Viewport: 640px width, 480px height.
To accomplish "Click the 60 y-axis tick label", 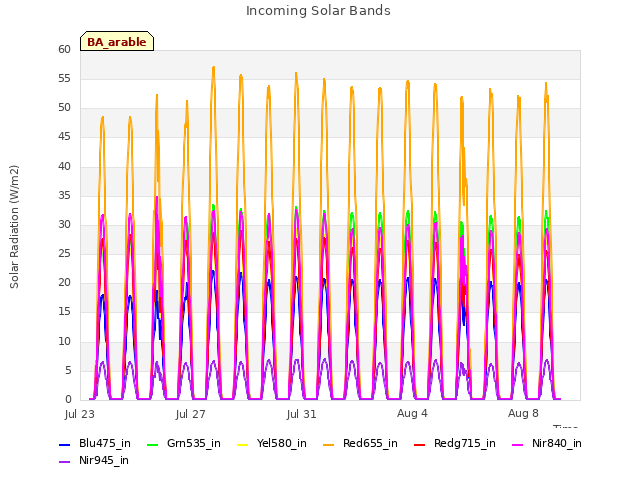I will pyautogui.click(x=64, y=49).
